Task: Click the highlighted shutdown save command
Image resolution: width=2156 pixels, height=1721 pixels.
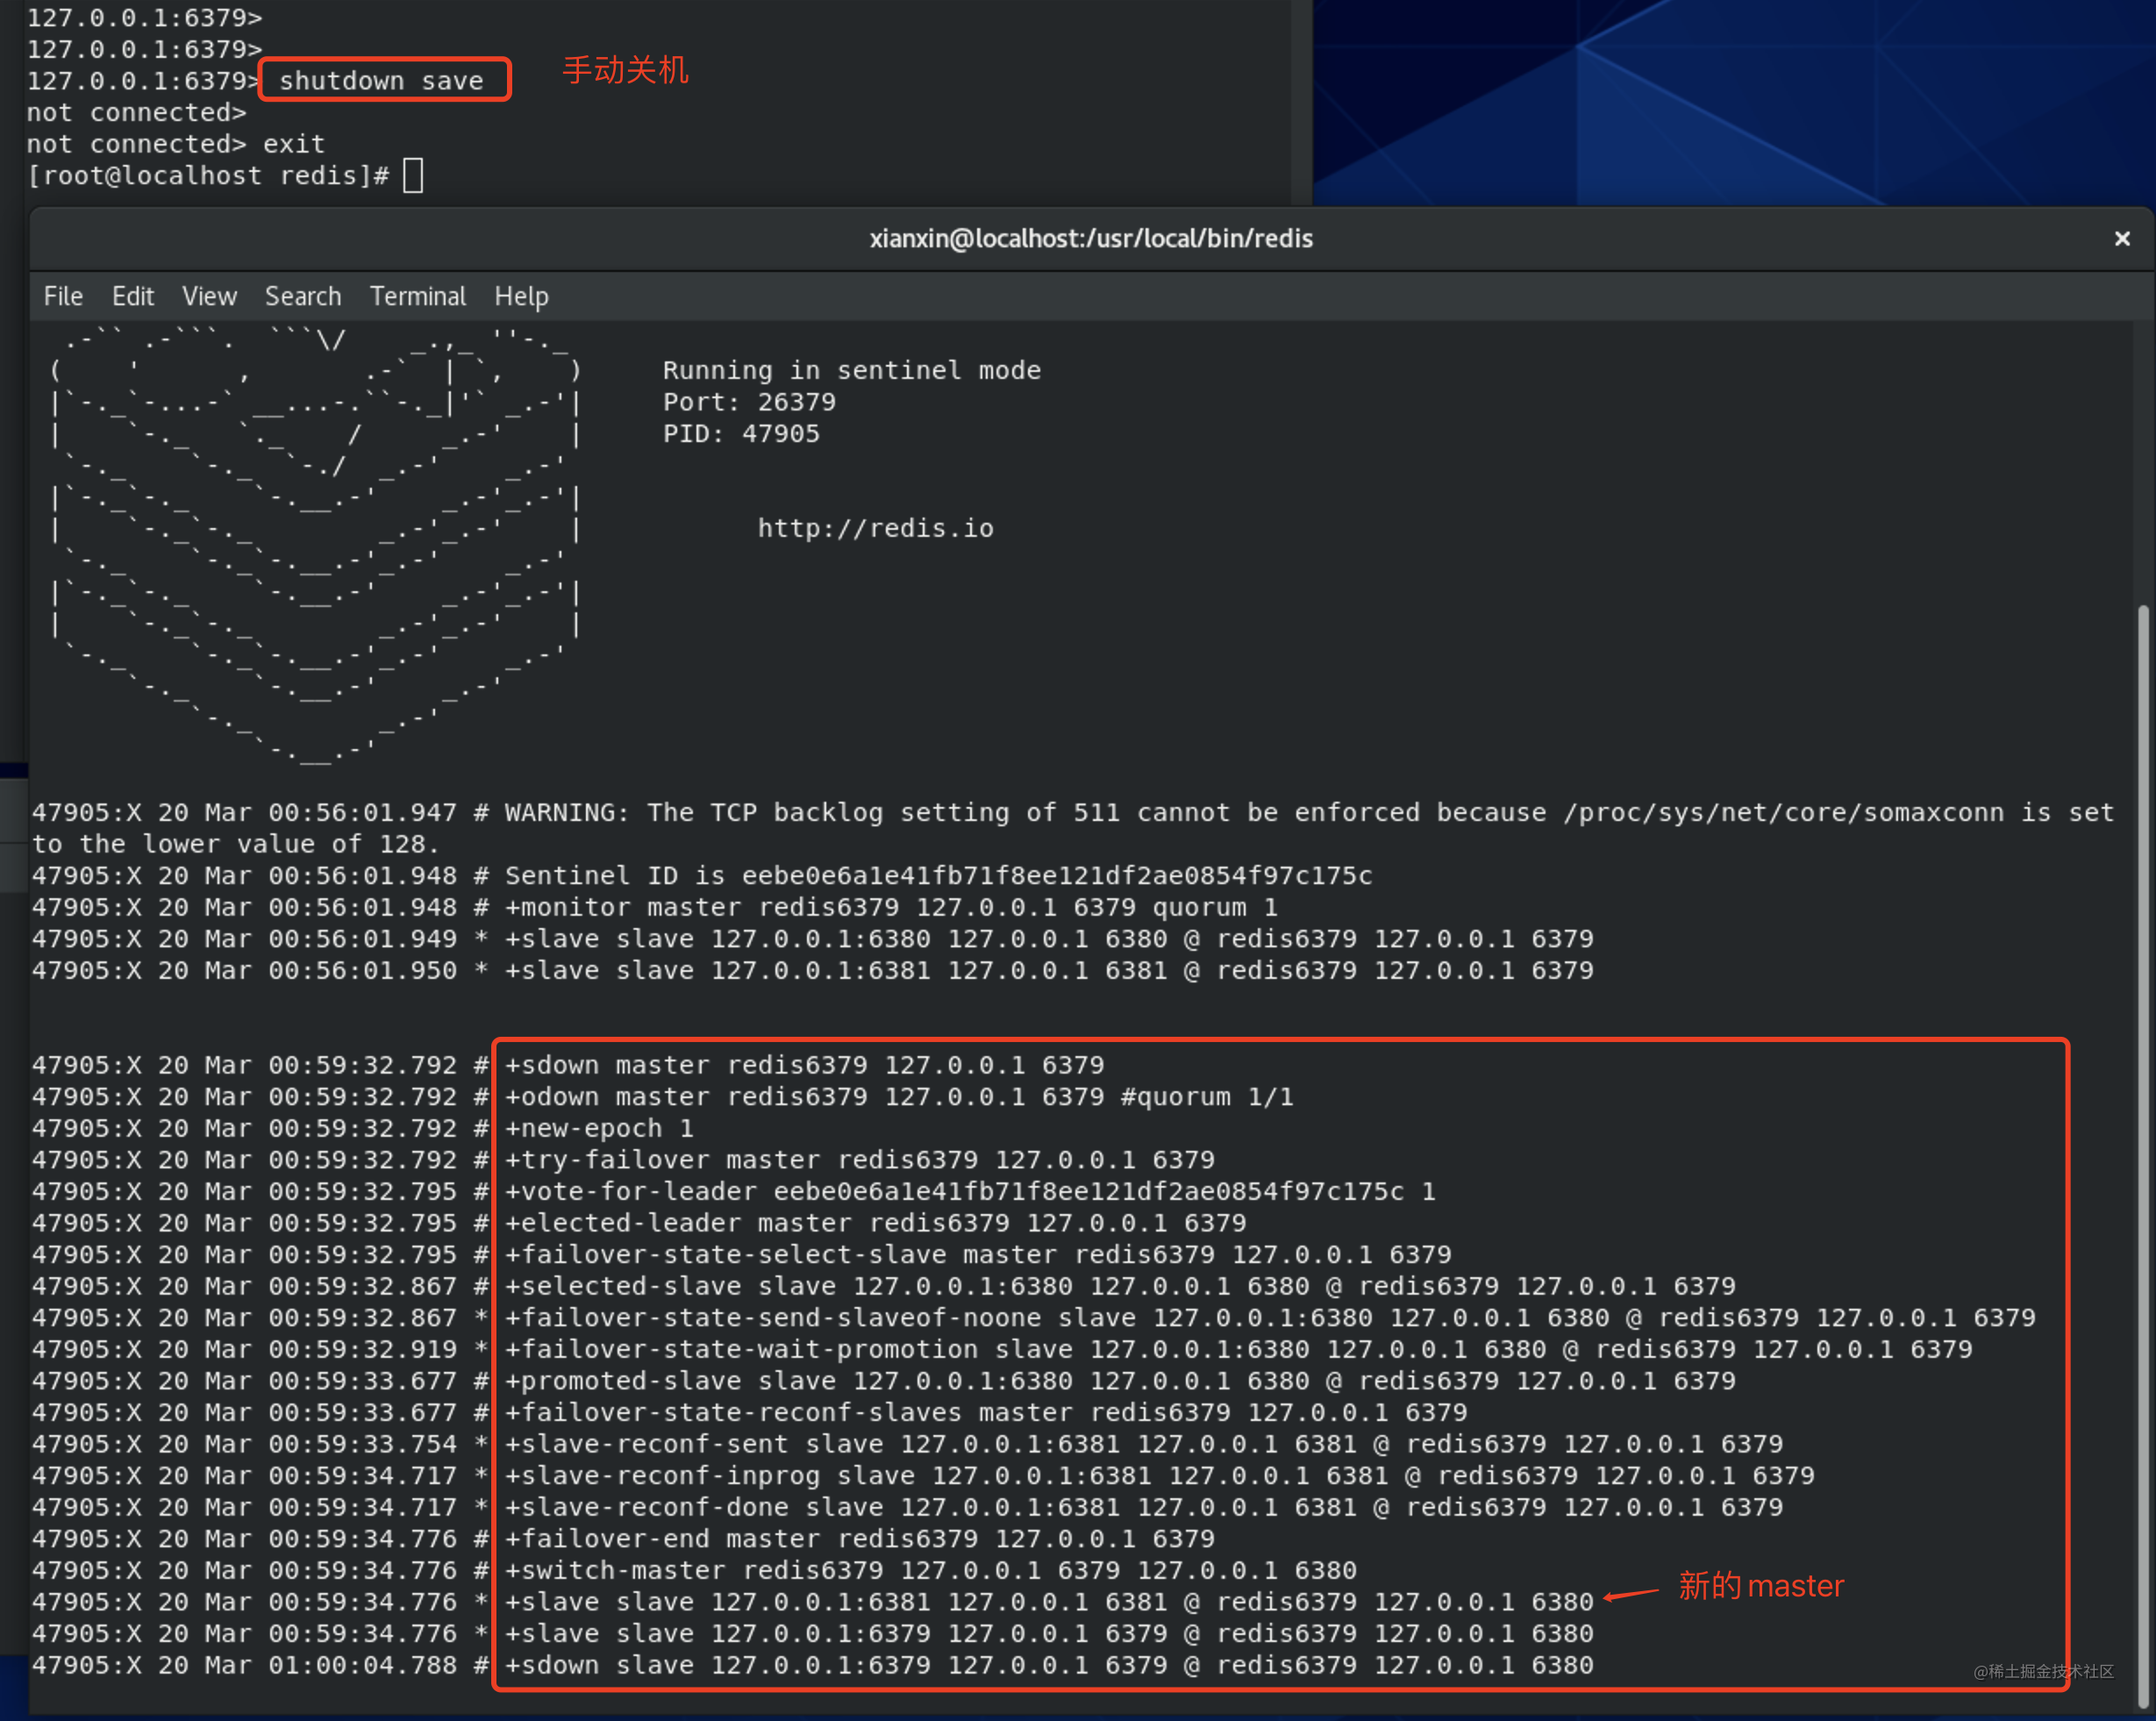Action: 382,80
